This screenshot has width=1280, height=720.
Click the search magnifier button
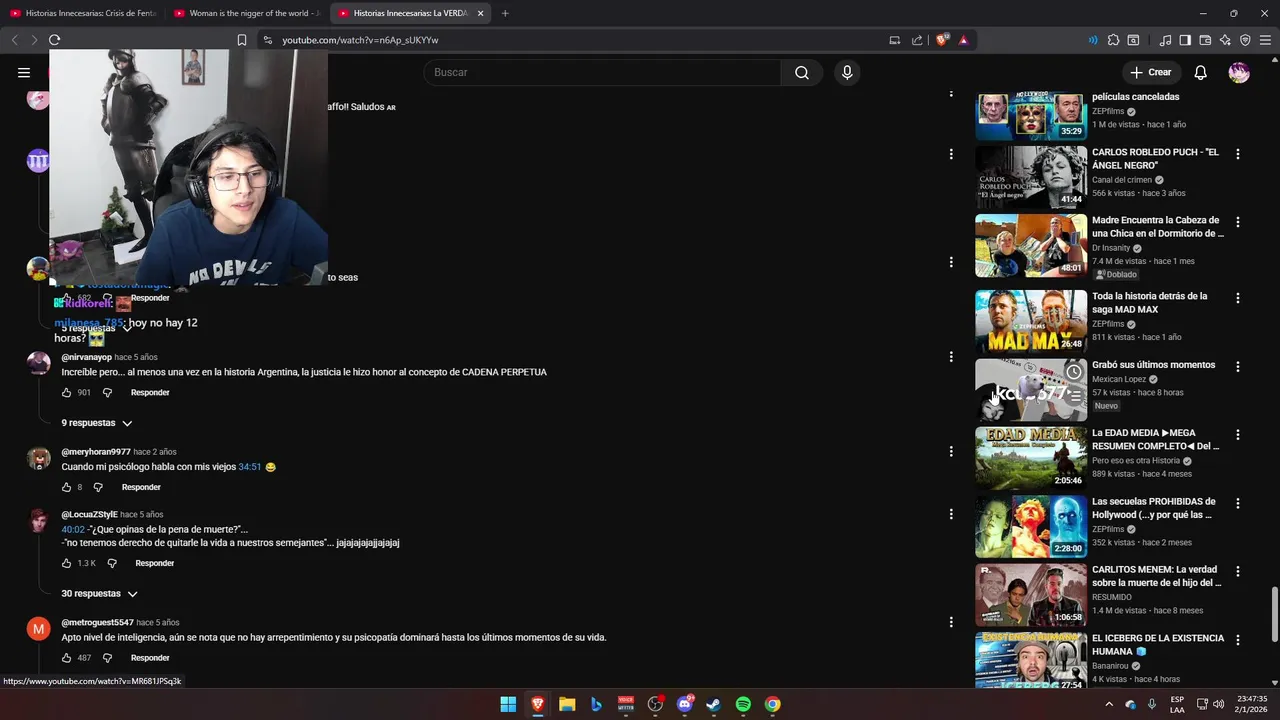pos(802,72)
